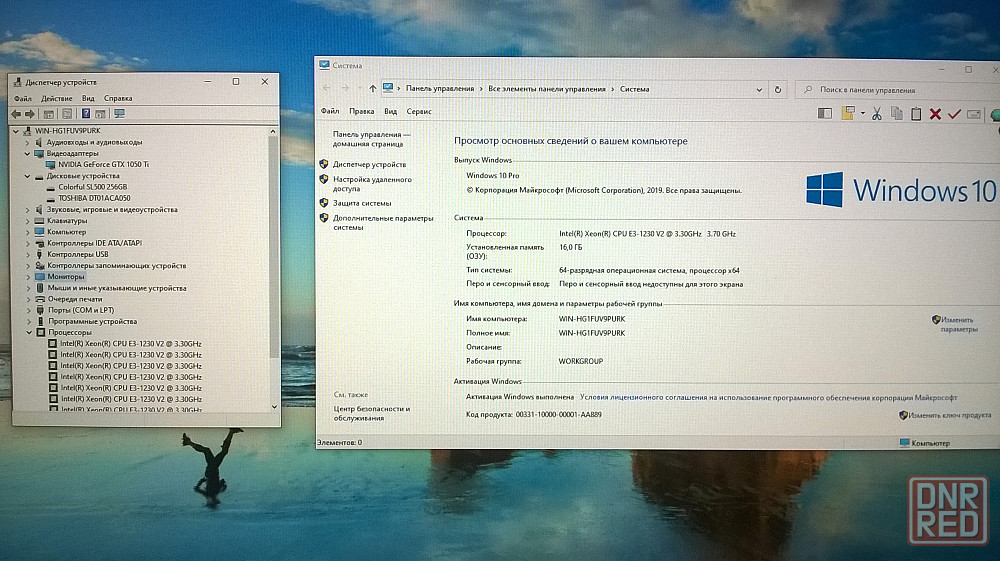Click the back arrow in Device Manager toolbar
Viewport: 1000px width, 561px height.
(16, 114)
